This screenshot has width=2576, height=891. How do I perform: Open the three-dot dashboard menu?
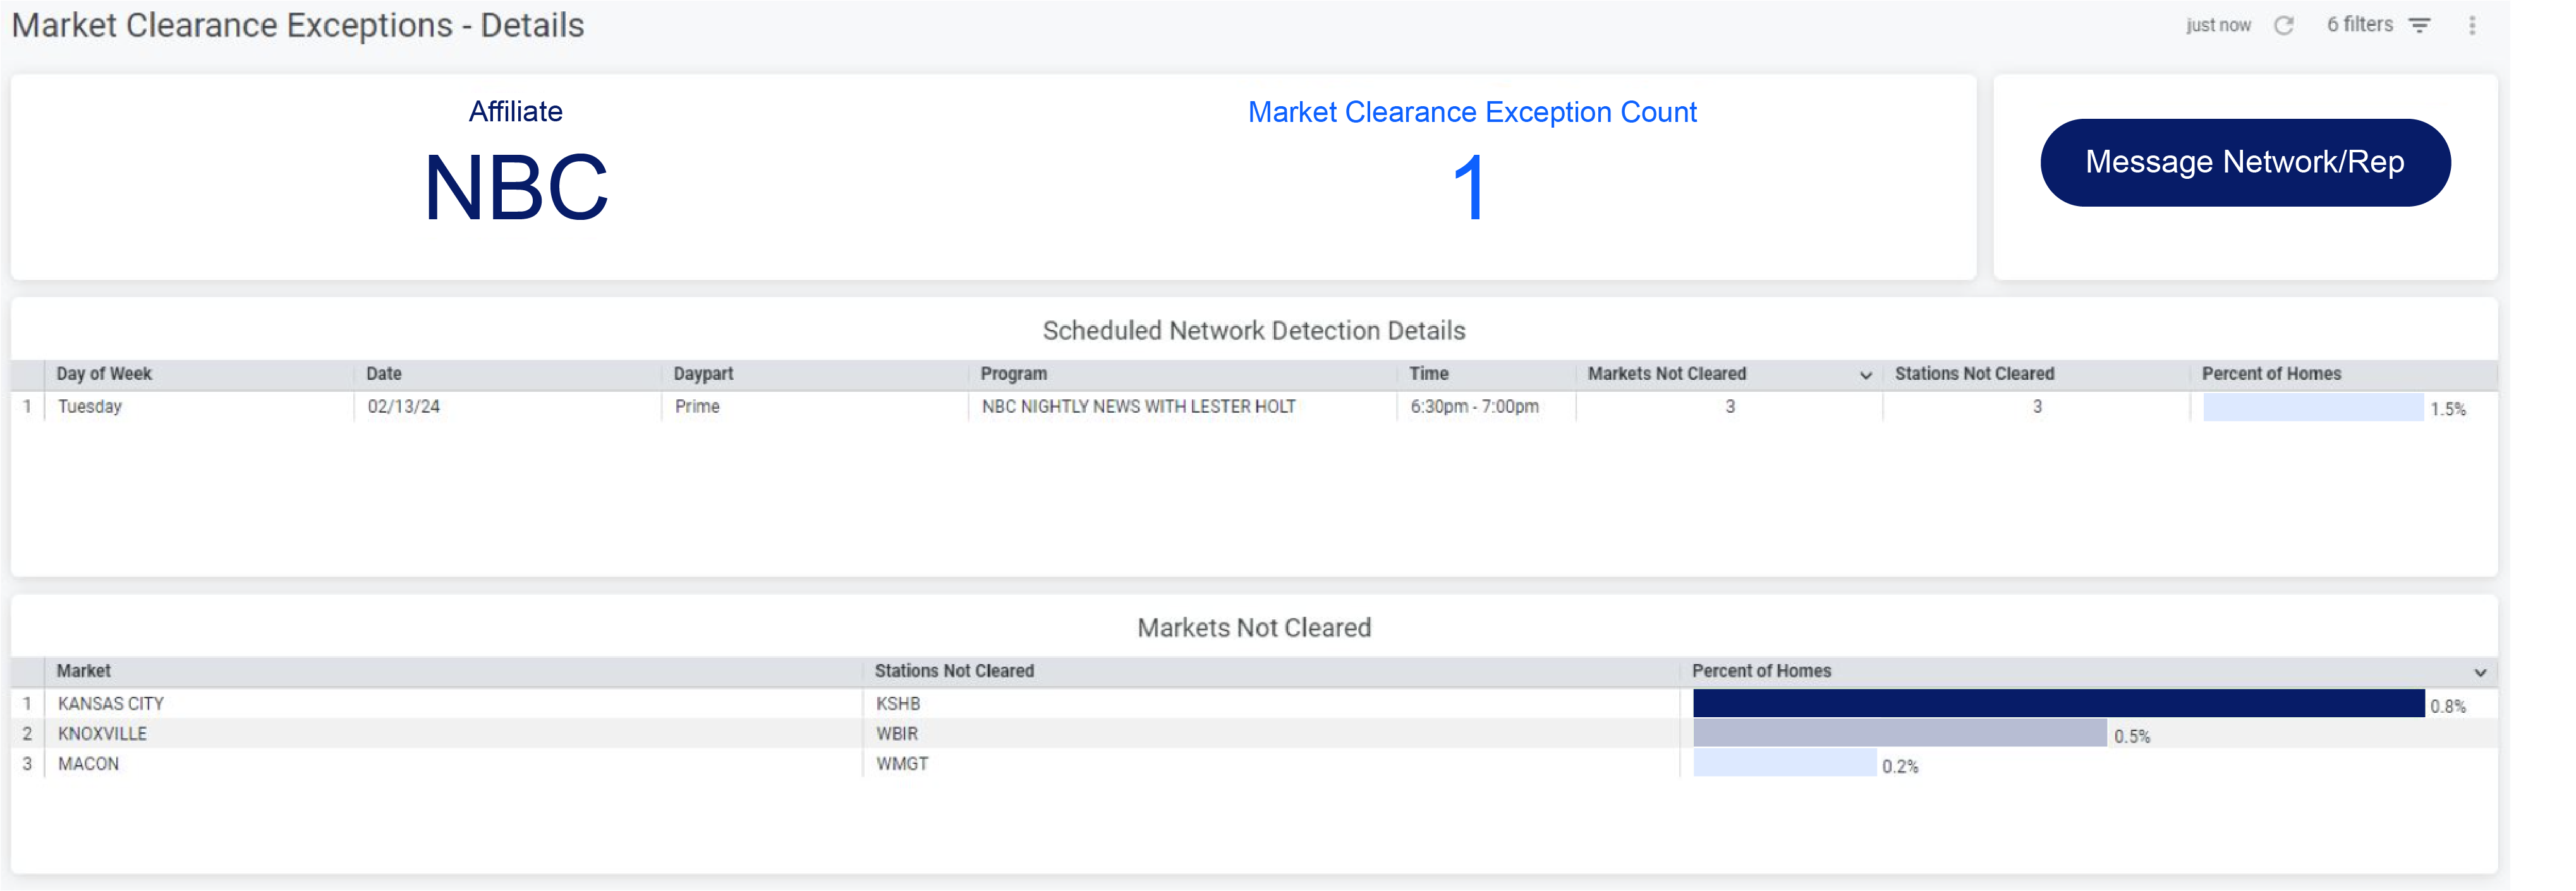point(2472,25)
